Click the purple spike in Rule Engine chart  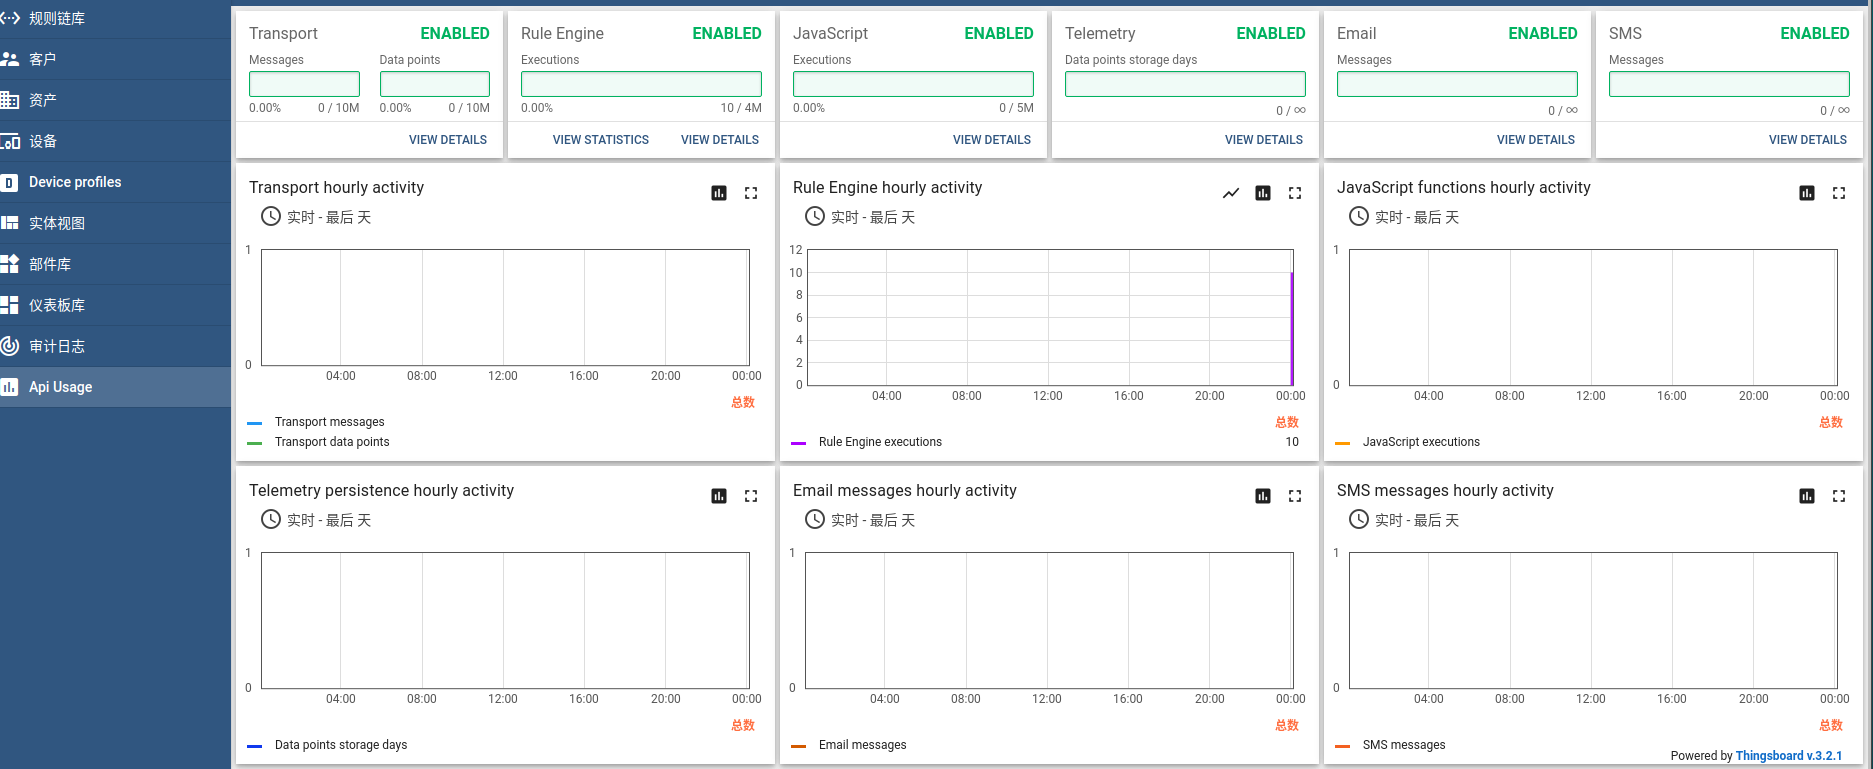coord(1292,329)
